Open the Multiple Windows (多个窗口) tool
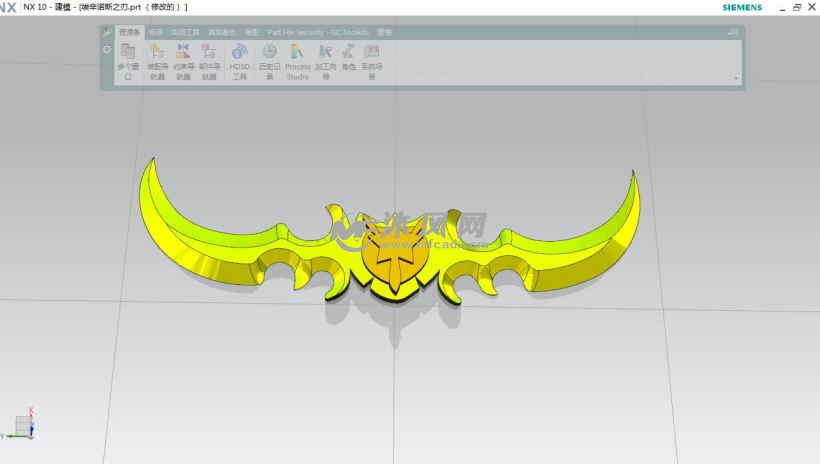Image resolution: width=820 pixels, height=464 pixels. (128, 62)
